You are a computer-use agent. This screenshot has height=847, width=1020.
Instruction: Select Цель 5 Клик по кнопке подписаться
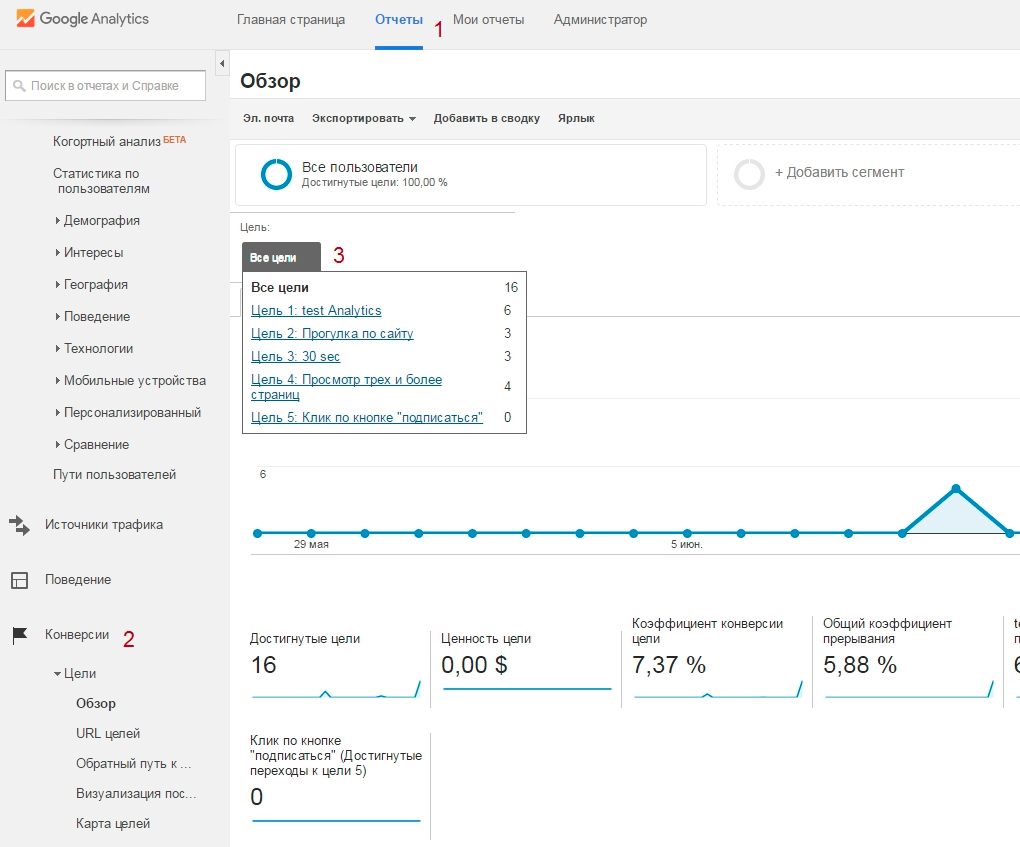(x=366, y=417)
